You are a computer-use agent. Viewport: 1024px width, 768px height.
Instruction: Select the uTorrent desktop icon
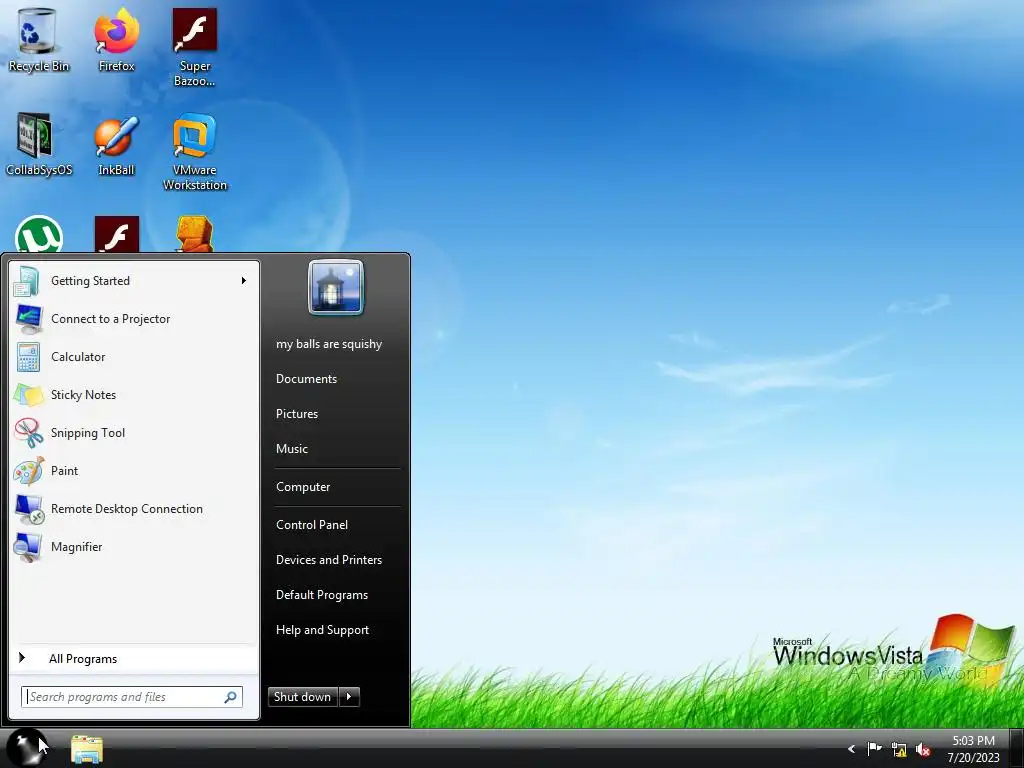point(39,234)
